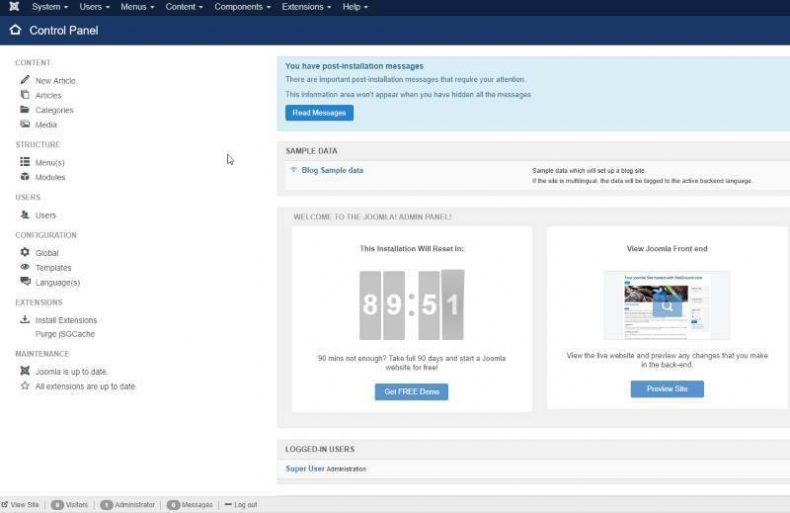The width and height of the screenshot is (790, 513).
Task: Click the Modules cube icon
Action: (x=25, y=177)
